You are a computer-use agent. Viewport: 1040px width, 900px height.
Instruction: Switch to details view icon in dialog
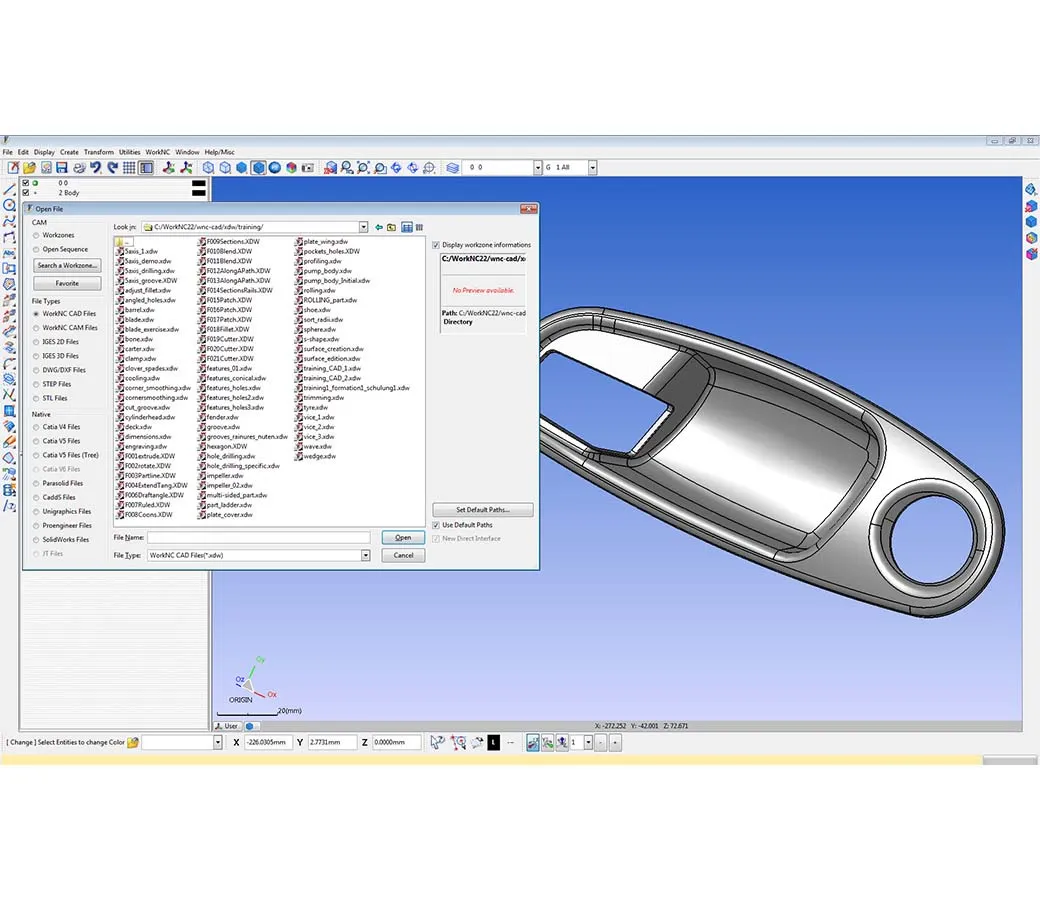[419, 227]
